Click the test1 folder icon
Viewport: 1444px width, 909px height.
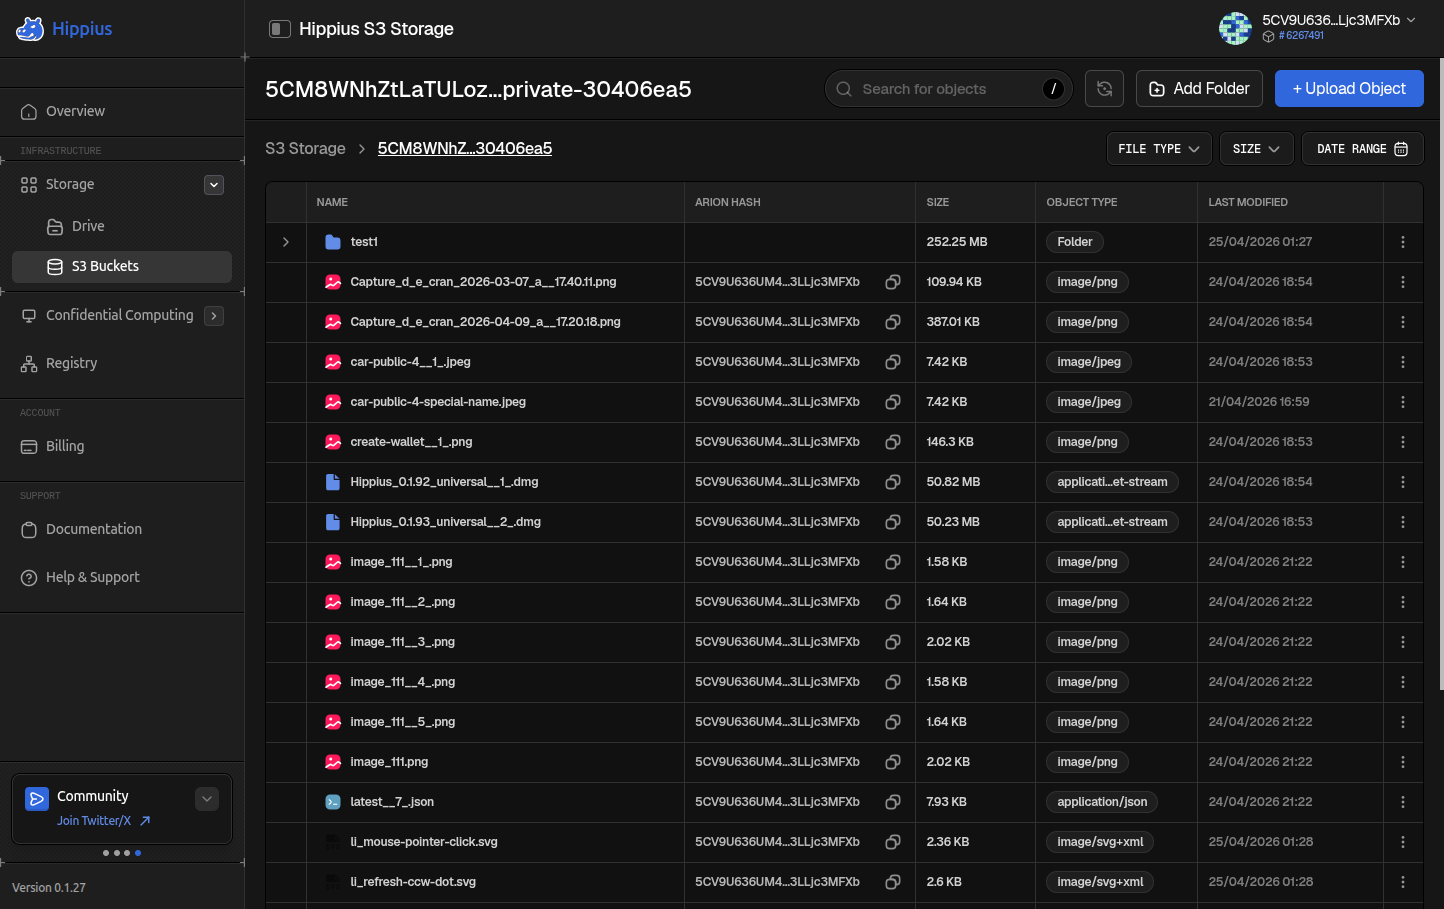tap(333, 242)
